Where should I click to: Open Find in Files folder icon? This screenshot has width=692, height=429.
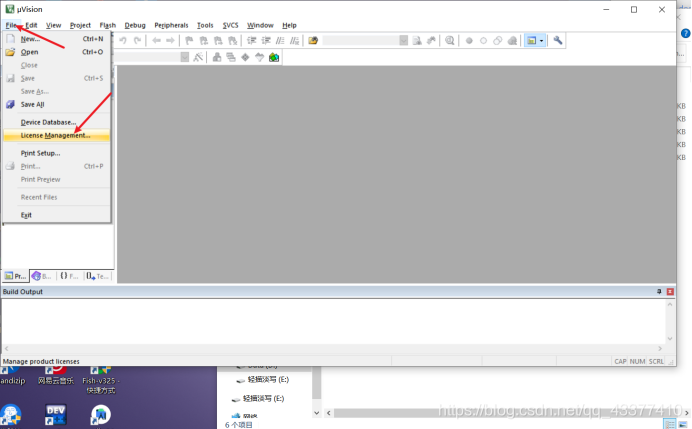[x=313, y=41]
